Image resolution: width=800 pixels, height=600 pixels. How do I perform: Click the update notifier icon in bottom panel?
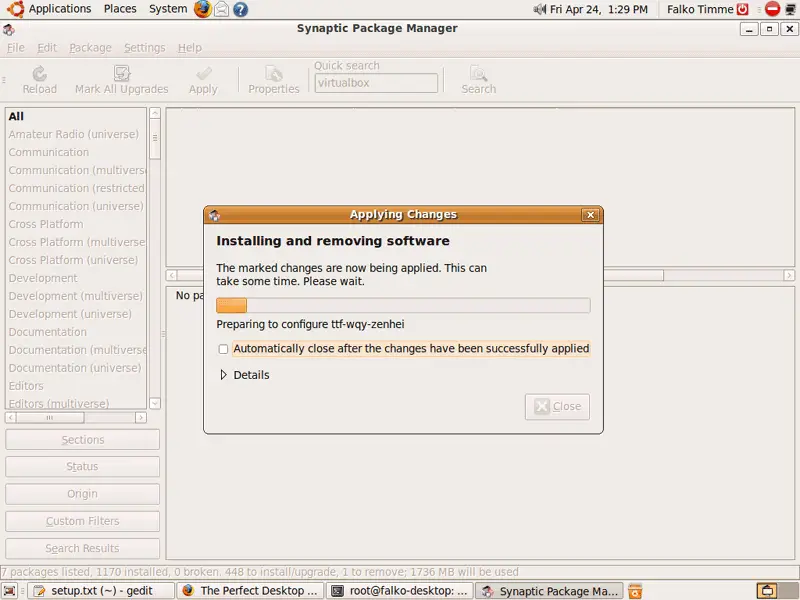635,591
